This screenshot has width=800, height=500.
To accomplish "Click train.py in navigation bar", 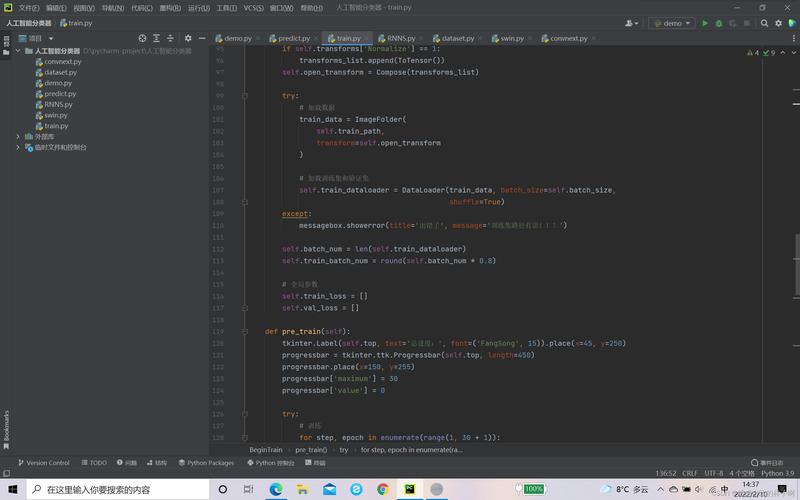I will click(x=76, y=23).
